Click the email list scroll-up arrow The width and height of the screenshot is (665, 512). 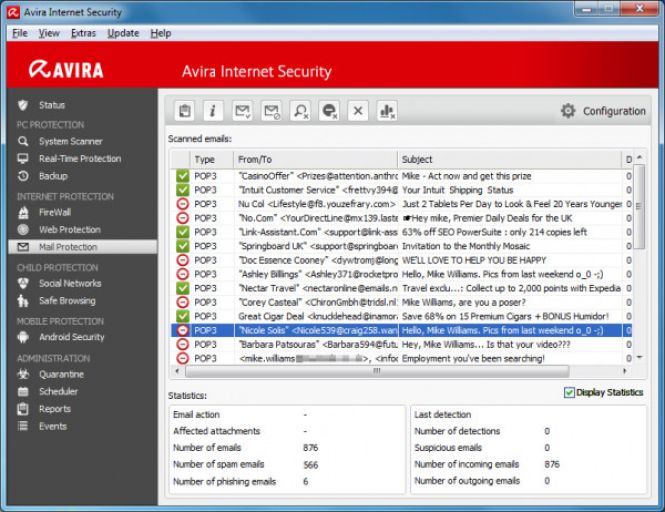point(639,157)
